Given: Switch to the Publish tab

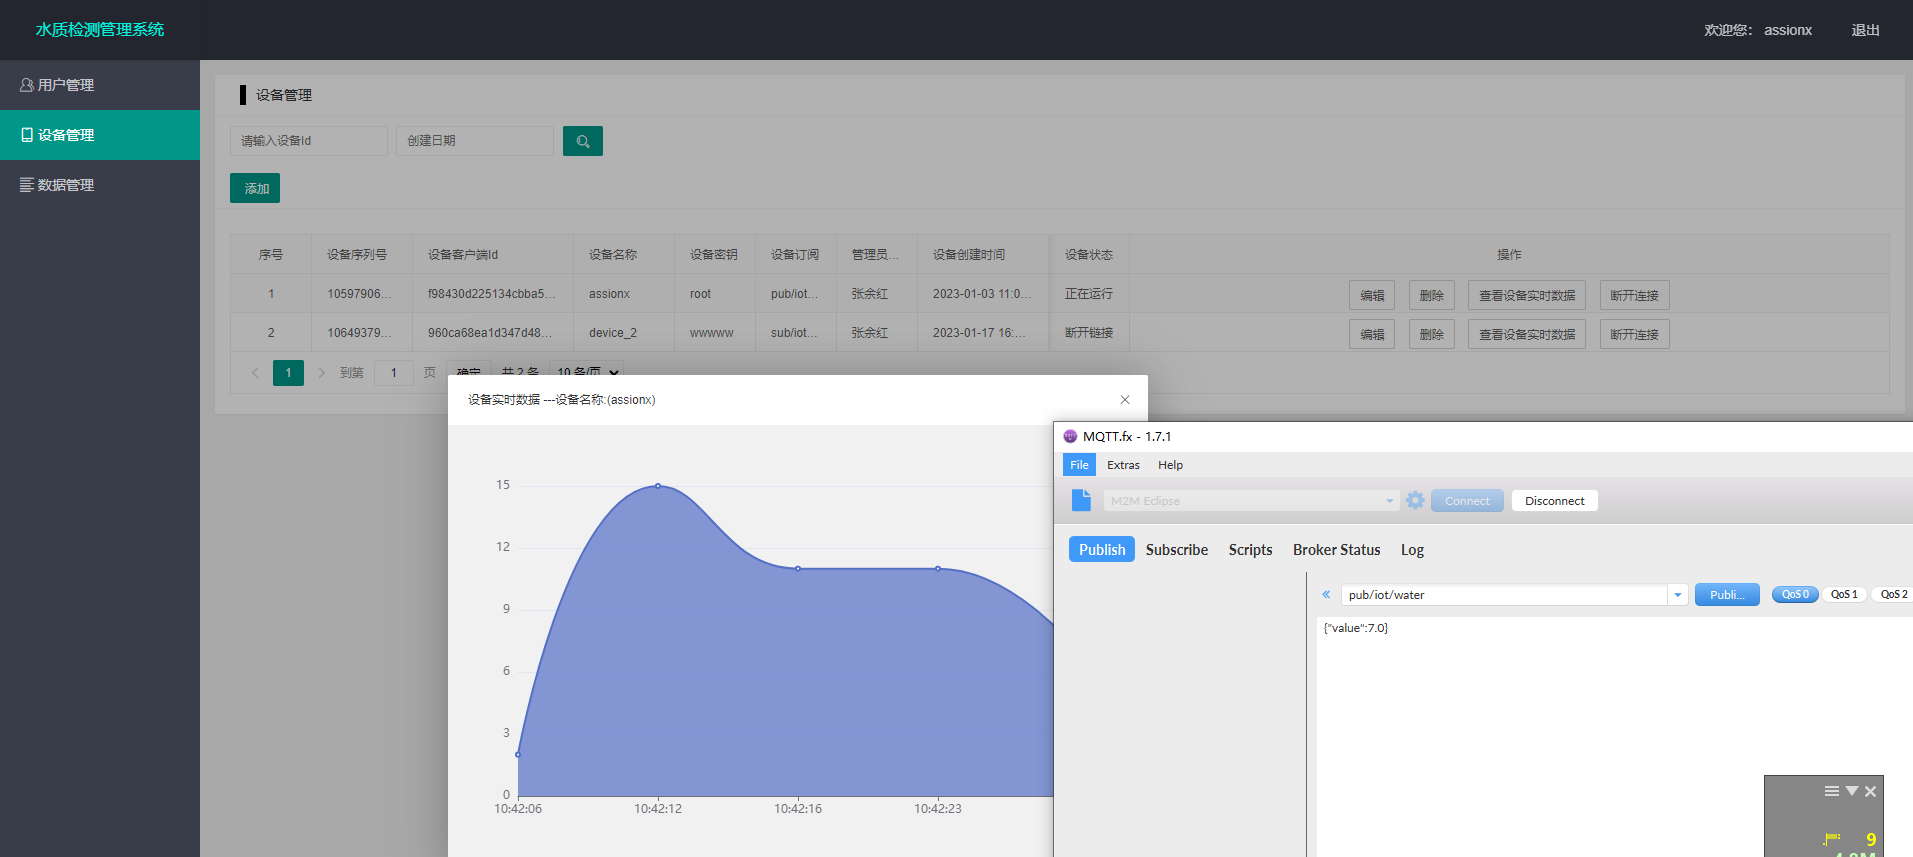Looking at the screenshot, I should pyautogui.click(x=1102, y=550).
